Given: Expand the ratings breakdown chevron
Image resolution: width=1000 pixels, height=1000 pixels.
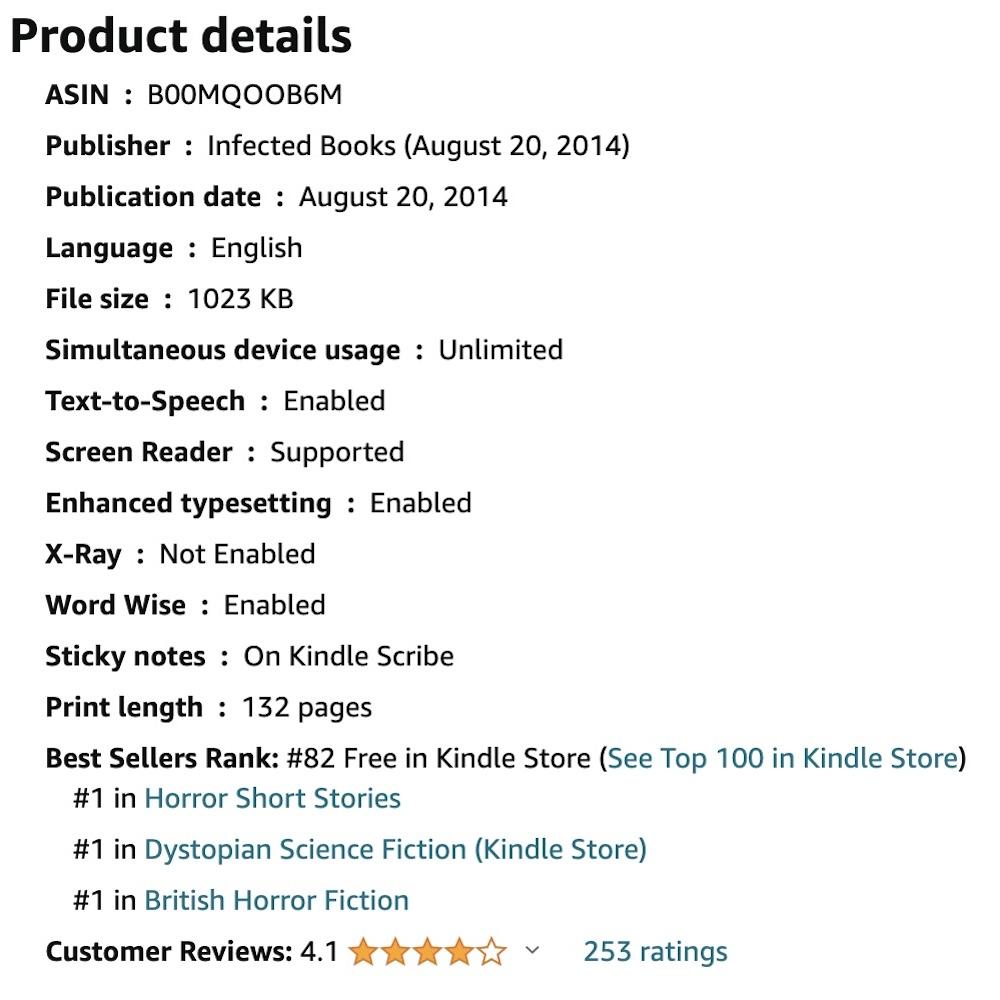Looking at the screenshot, I should pos(532,950).
